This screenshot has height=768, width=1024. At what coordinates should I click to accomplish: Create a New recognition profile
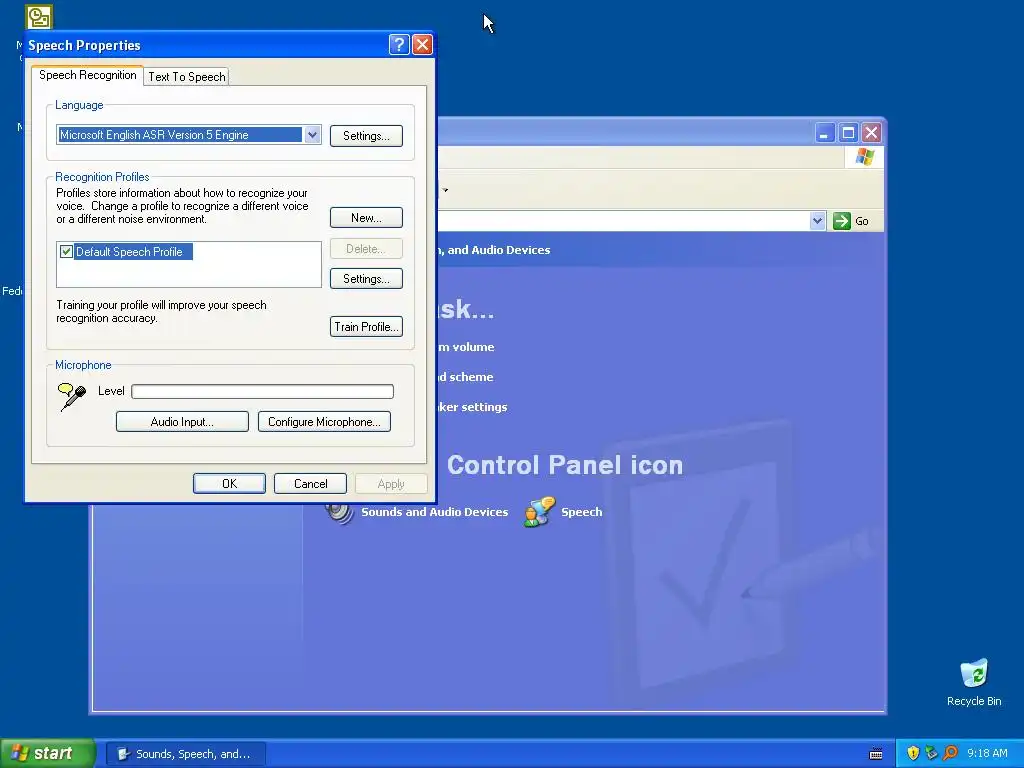pyautogui.click(x=366, y=217)
